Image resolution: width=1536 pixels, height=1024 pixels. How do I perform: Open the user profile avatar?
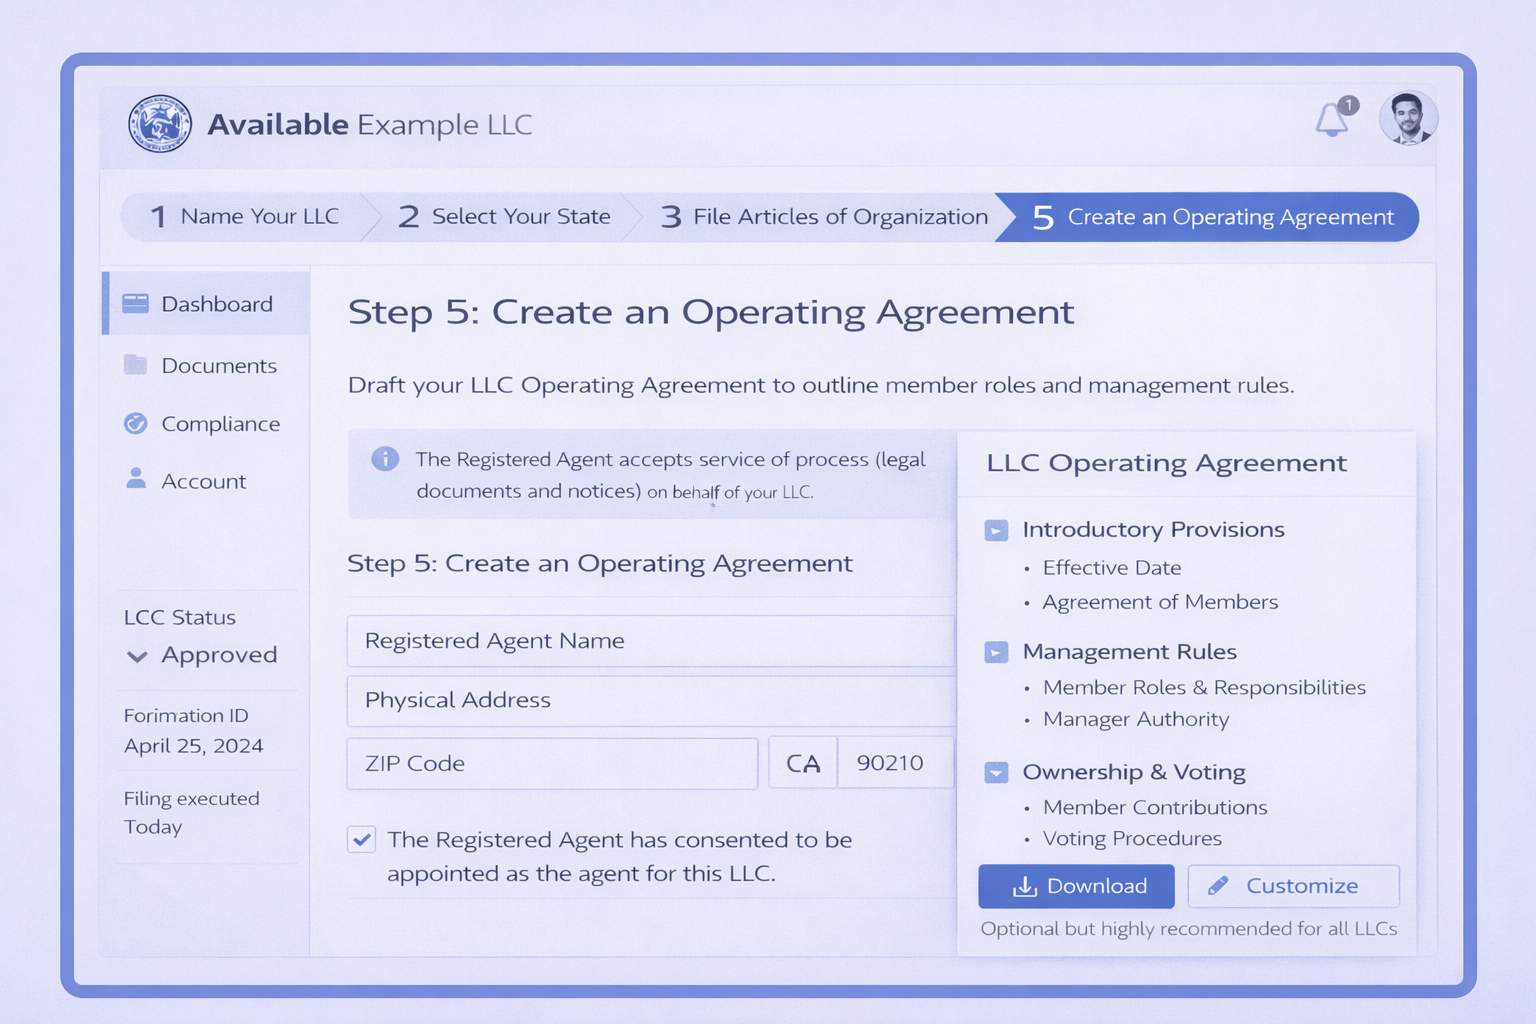[x=1408, y=117]
